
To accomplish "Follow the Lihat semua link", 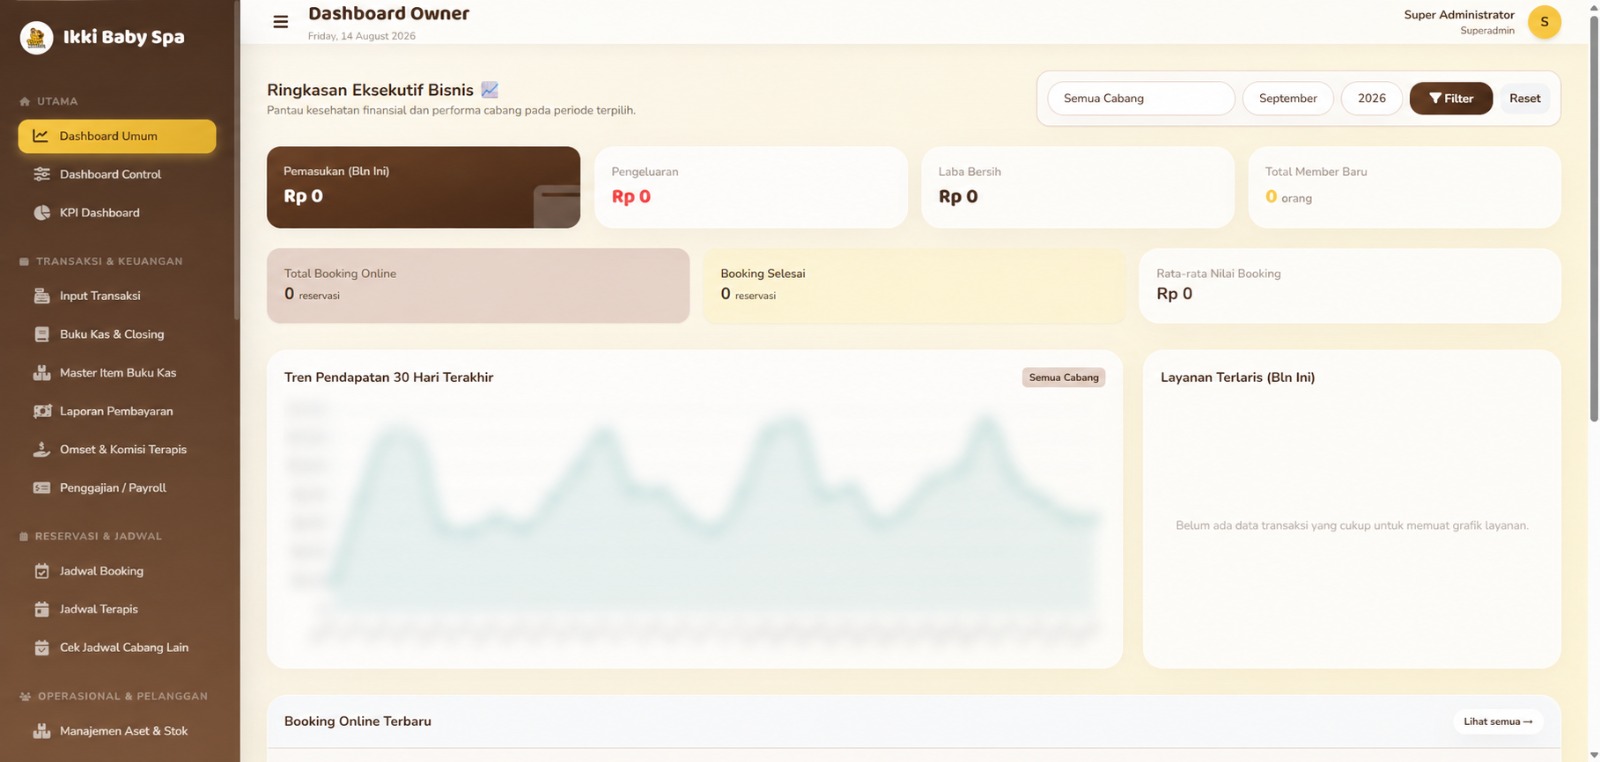I will pos(1498,721).
